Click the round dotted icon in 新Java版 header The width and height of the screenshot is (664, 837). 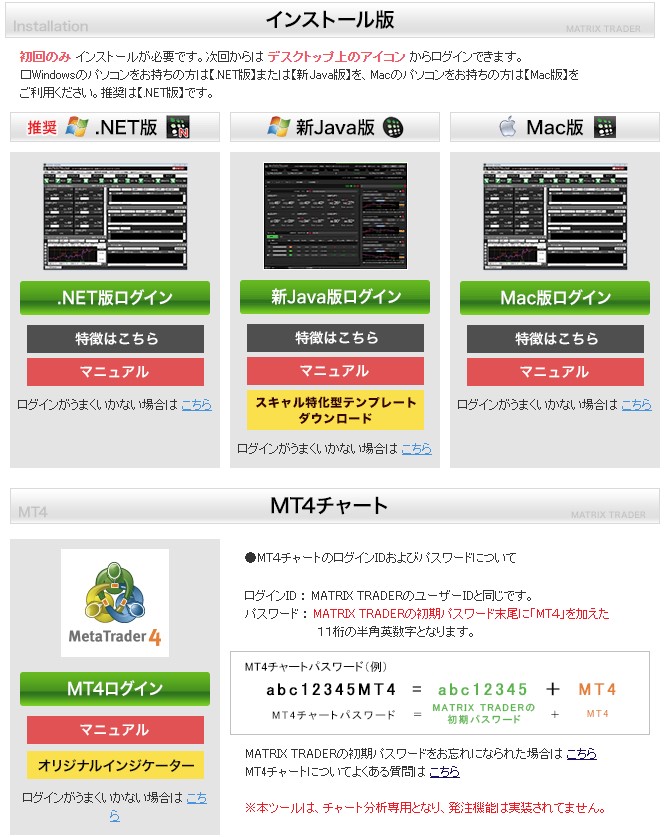point(393,127)
